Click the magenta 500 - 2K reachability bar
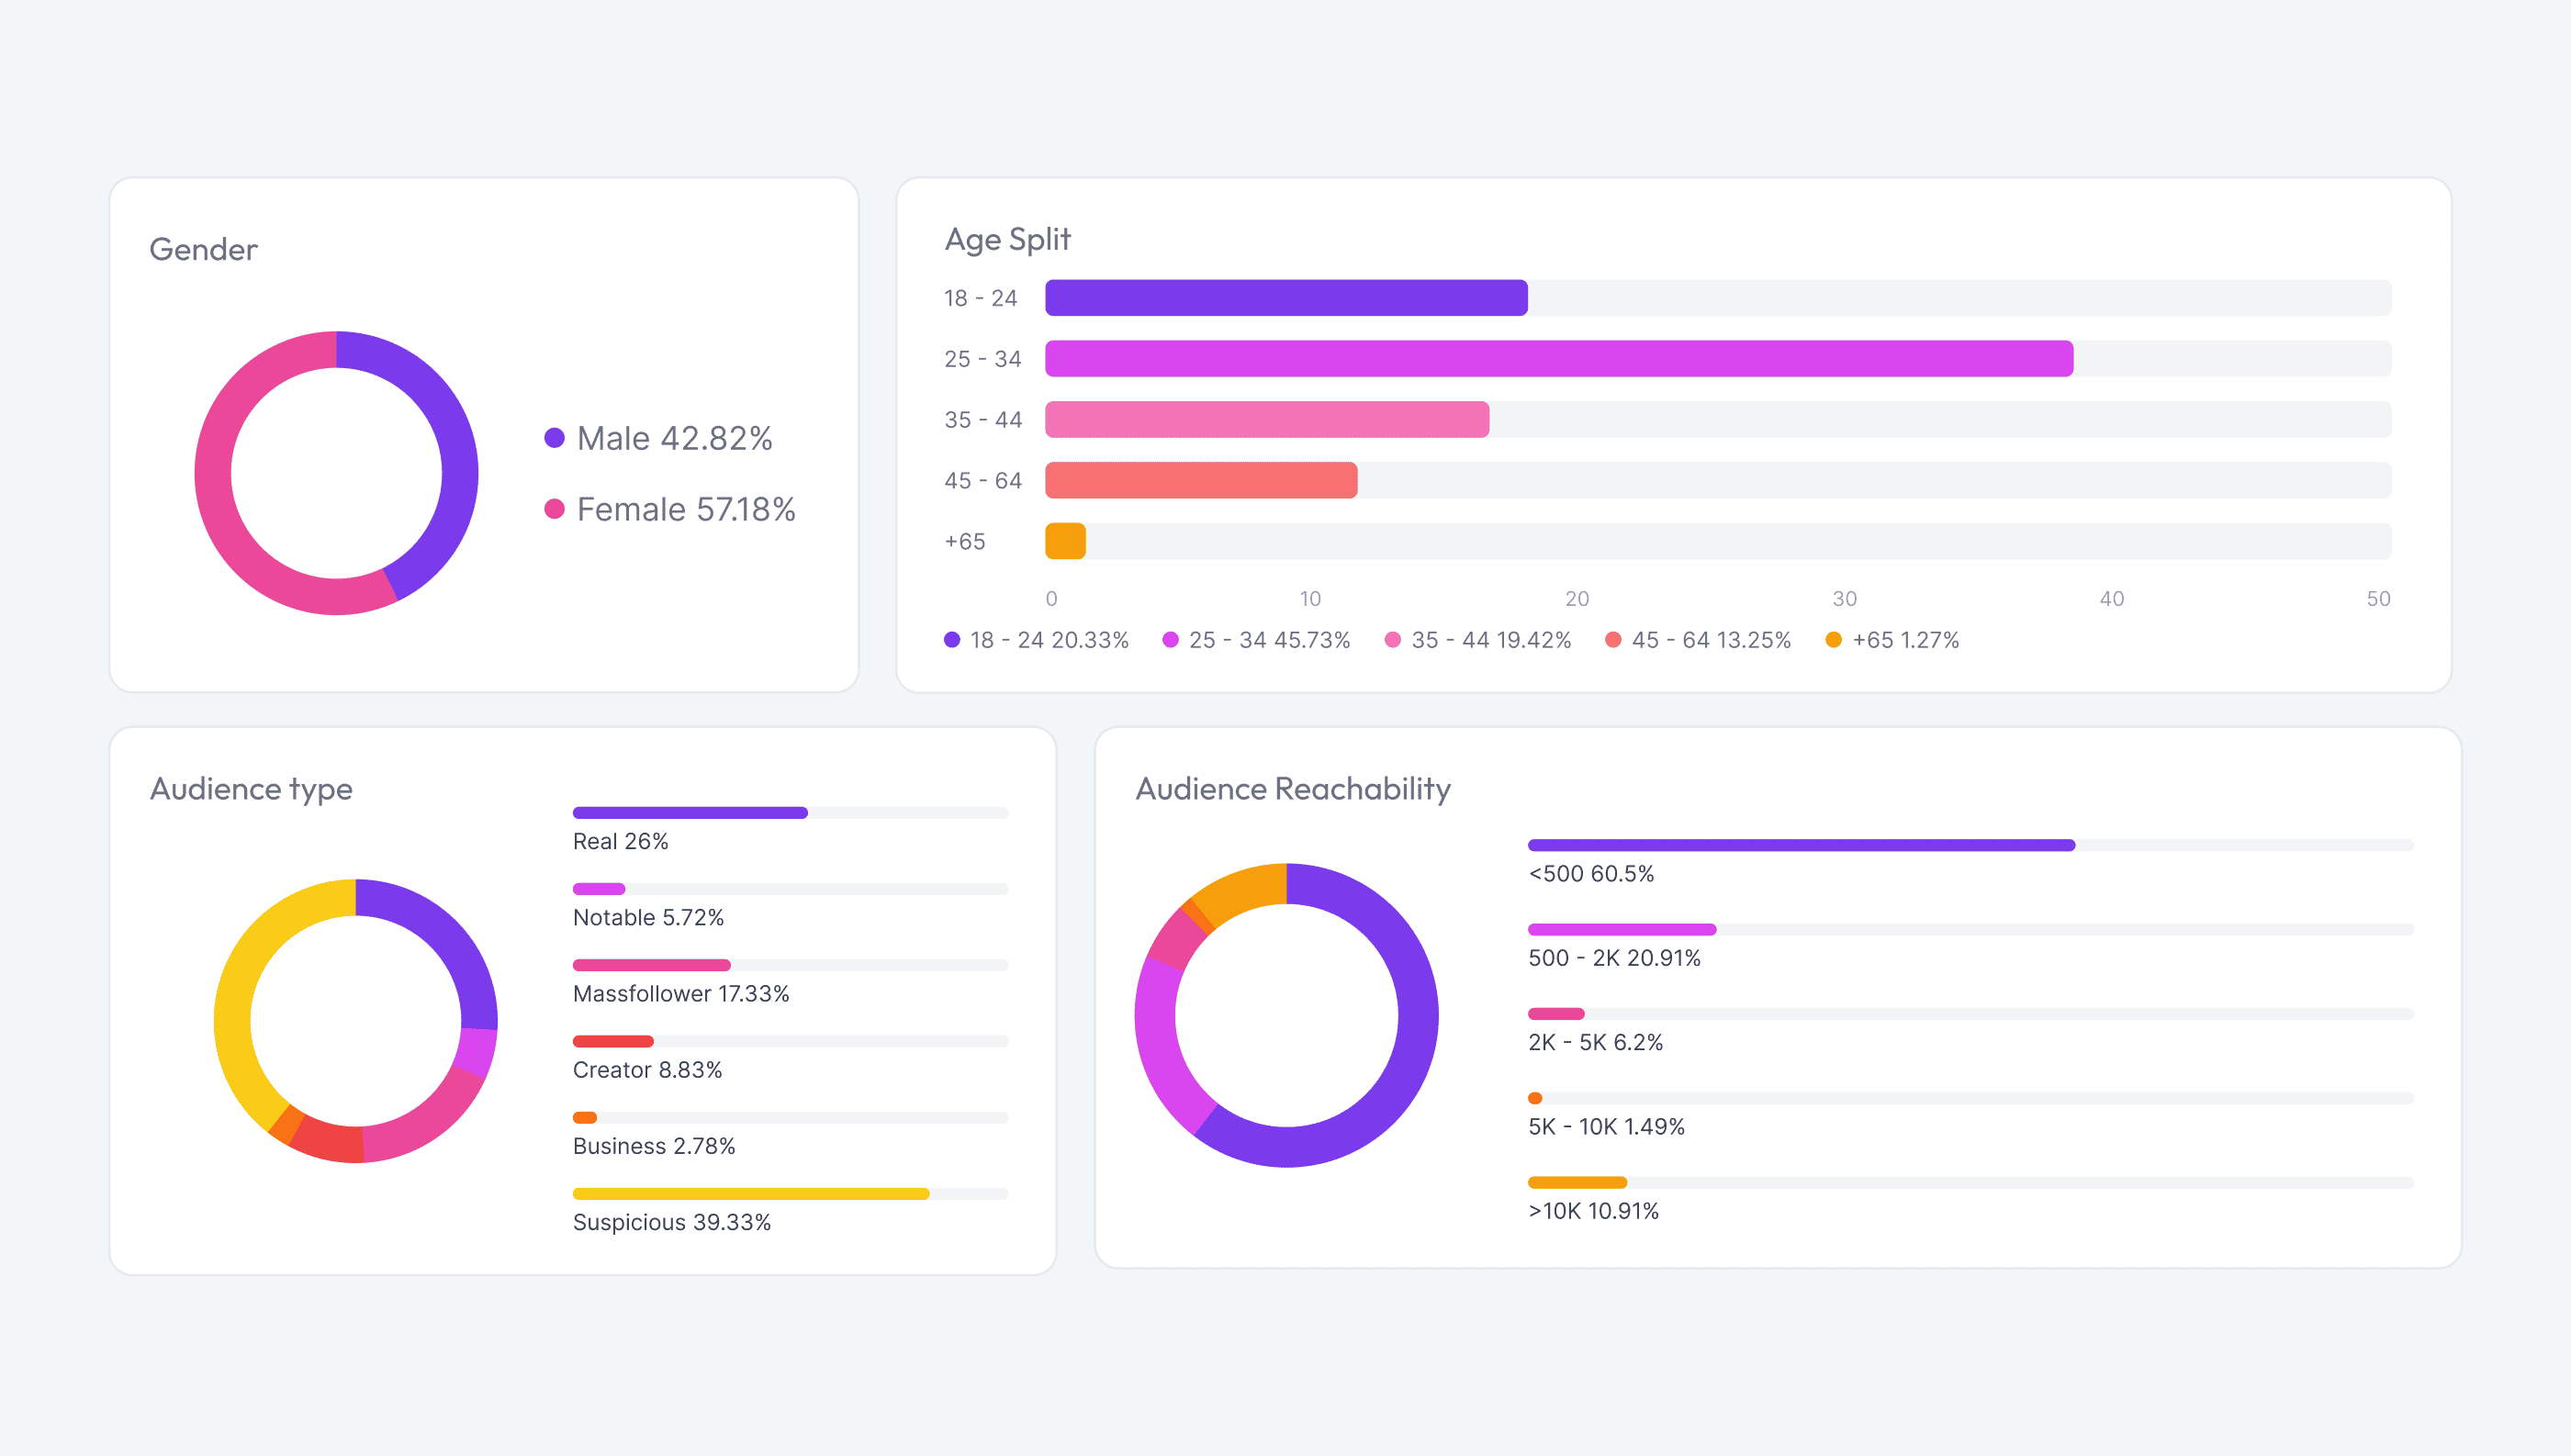 1622,930
